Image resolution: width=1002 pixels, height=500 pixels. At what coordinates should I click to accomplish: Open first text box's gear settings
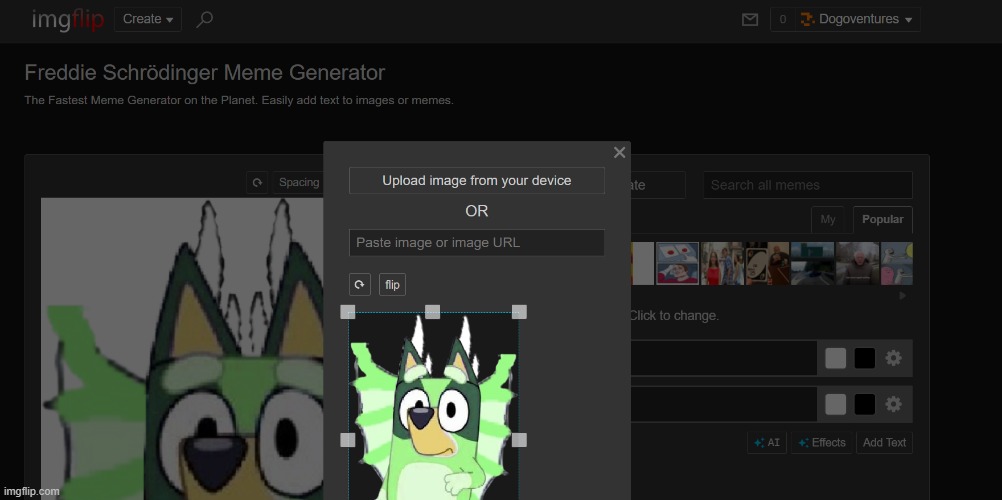893,358
